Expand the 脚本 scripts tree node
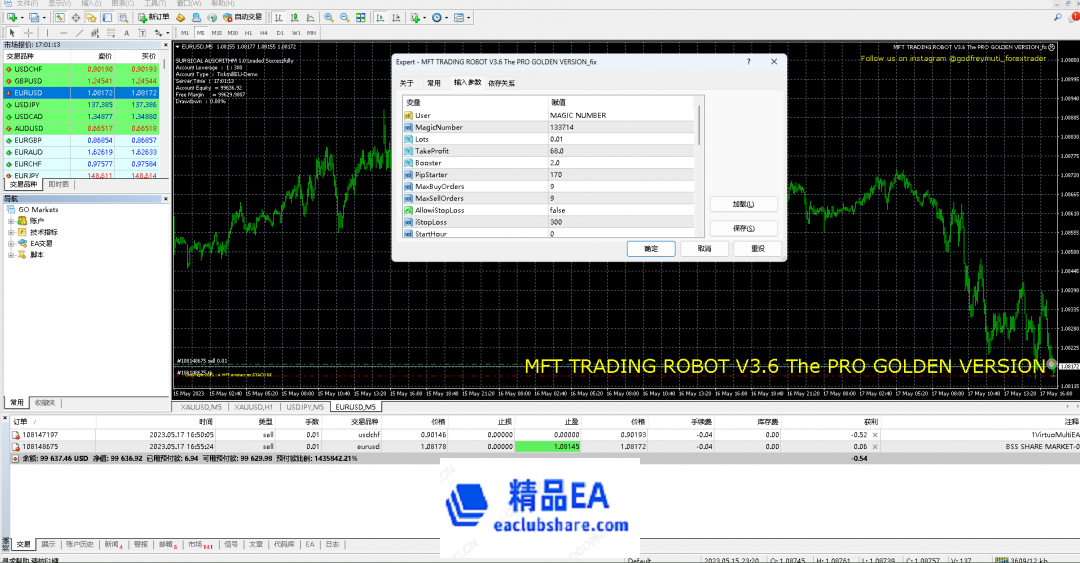The width and height of the screenshot is (1080, 563). click(x=10, y=255)
